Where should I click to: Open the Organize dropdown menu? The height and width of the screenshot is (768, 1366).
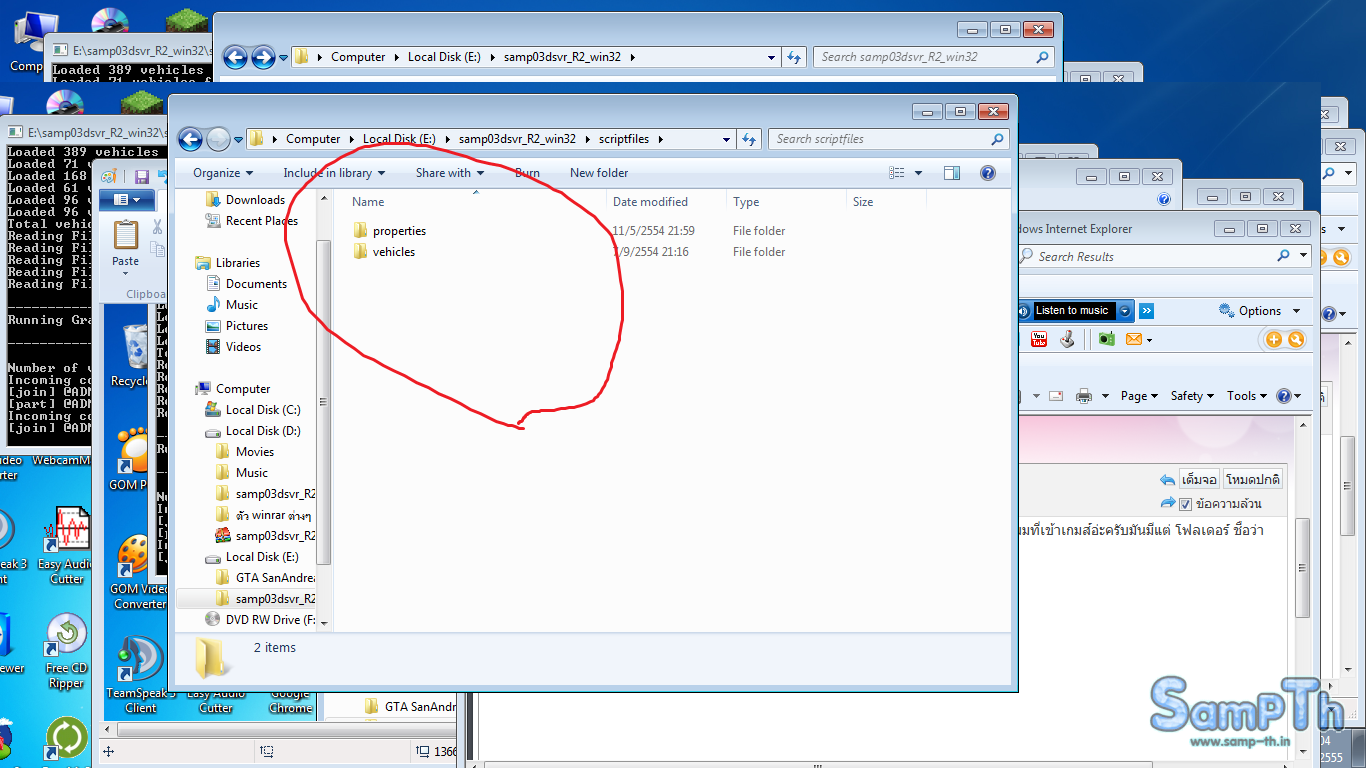[222, 173]
